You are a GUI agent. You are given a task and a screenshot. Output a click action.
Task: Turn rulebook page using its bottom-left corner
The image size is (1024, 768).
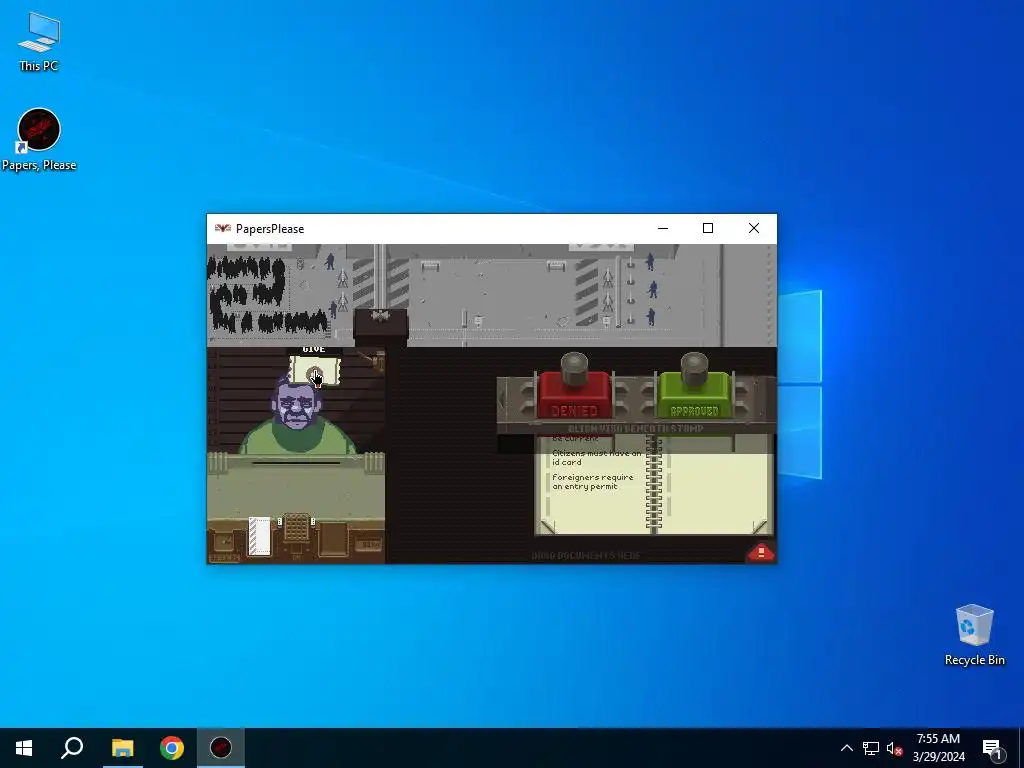(547, 526)
